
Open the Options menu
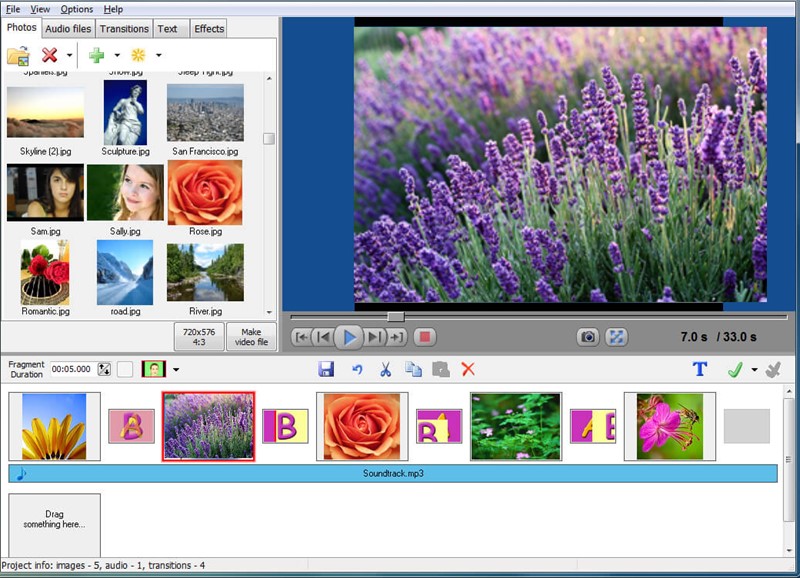[77, 9]
